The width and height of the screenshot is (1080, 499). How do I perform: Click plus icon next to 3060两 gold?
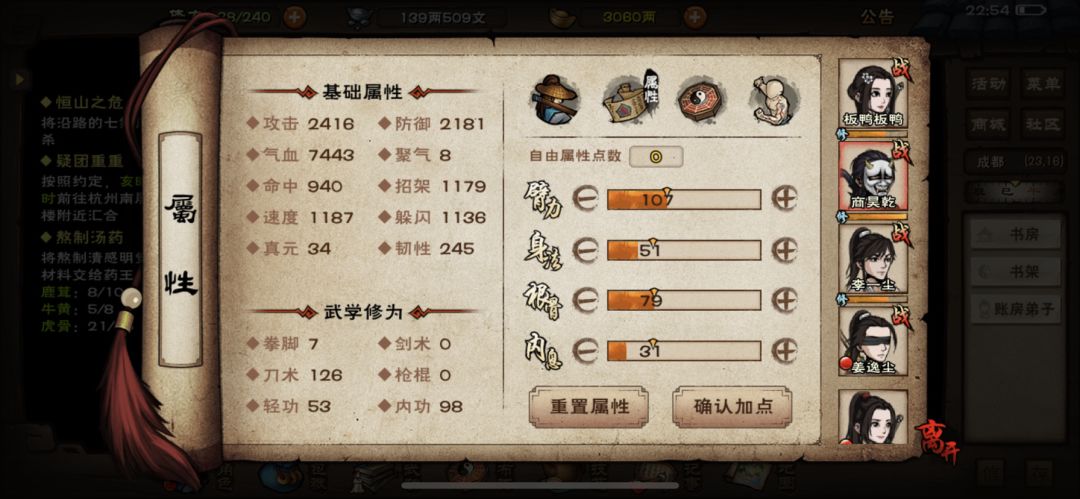pyautogui.click(x=695, y=17)
